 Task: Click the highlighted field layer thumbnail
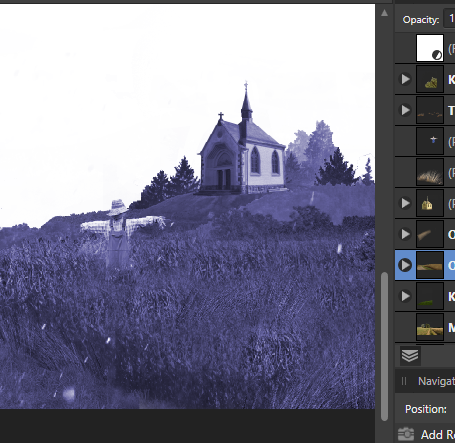[430, 265]
